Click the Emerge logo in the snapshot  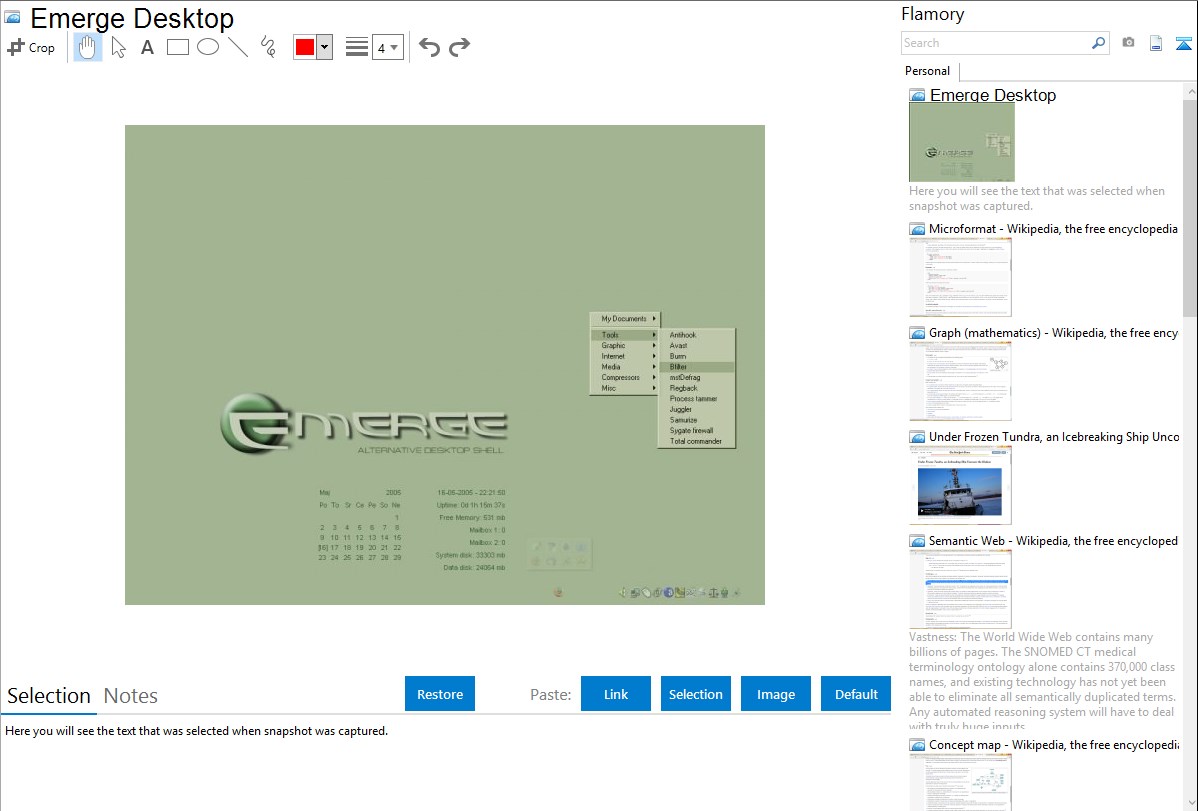(x=364, y=424)
